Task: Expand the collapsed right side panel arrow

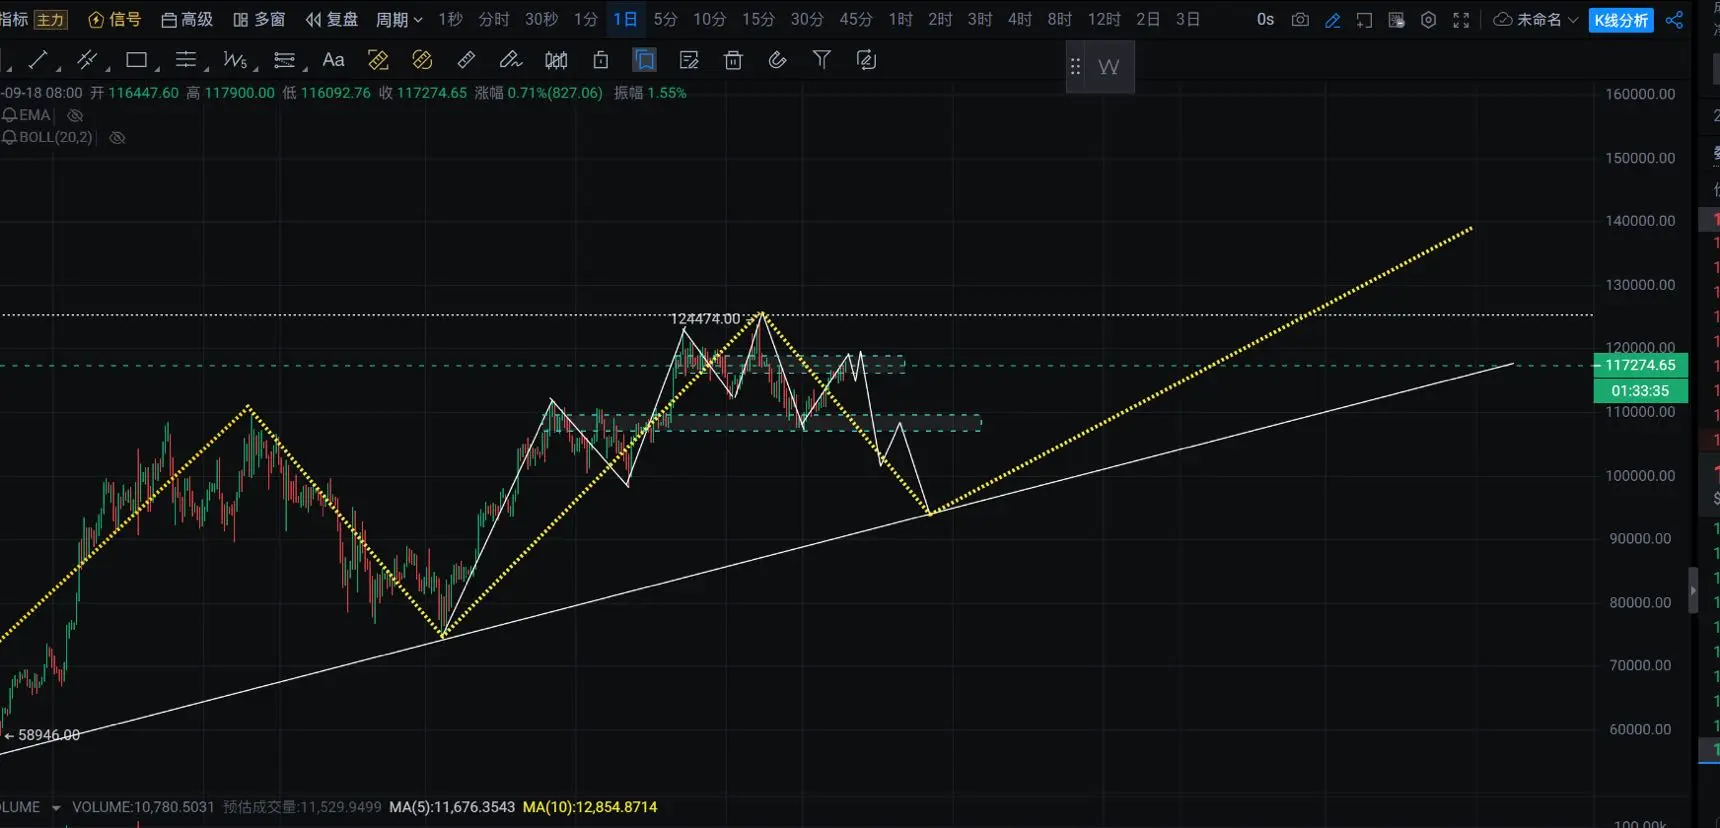Action: click(1693, 591)
